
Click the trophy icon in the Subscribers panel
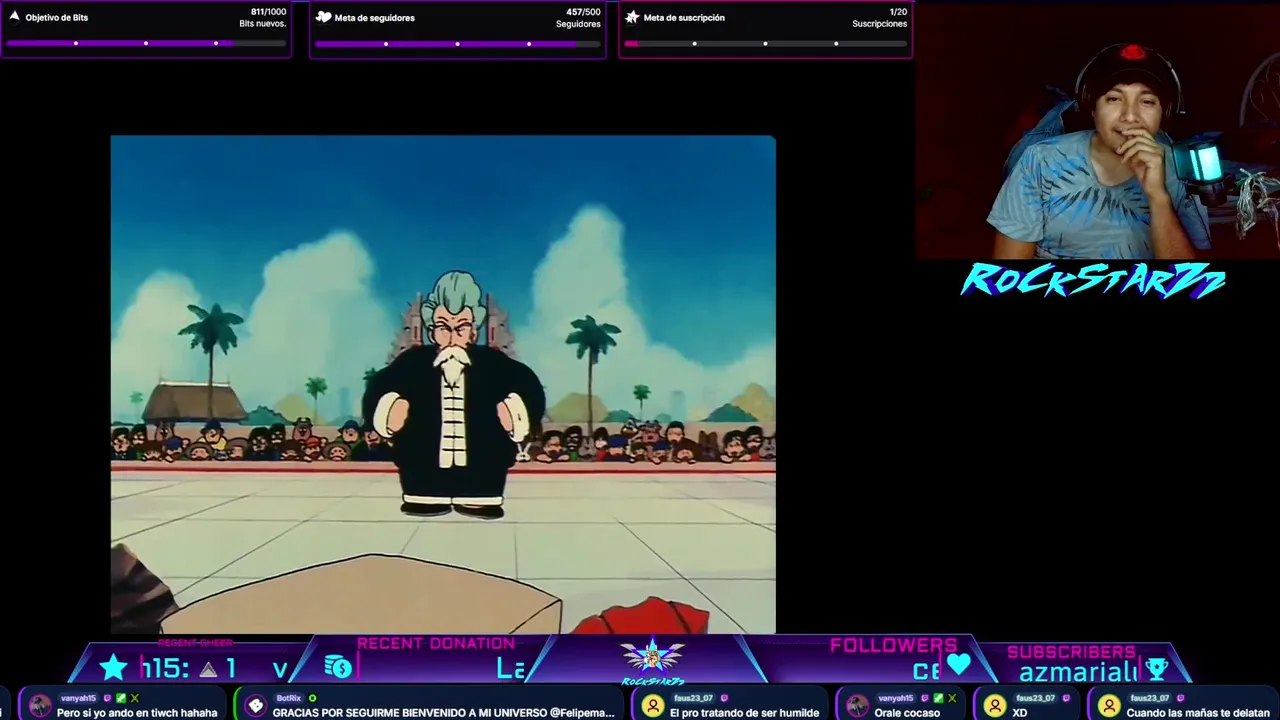pyautogui.click(x=1157, y=669)
